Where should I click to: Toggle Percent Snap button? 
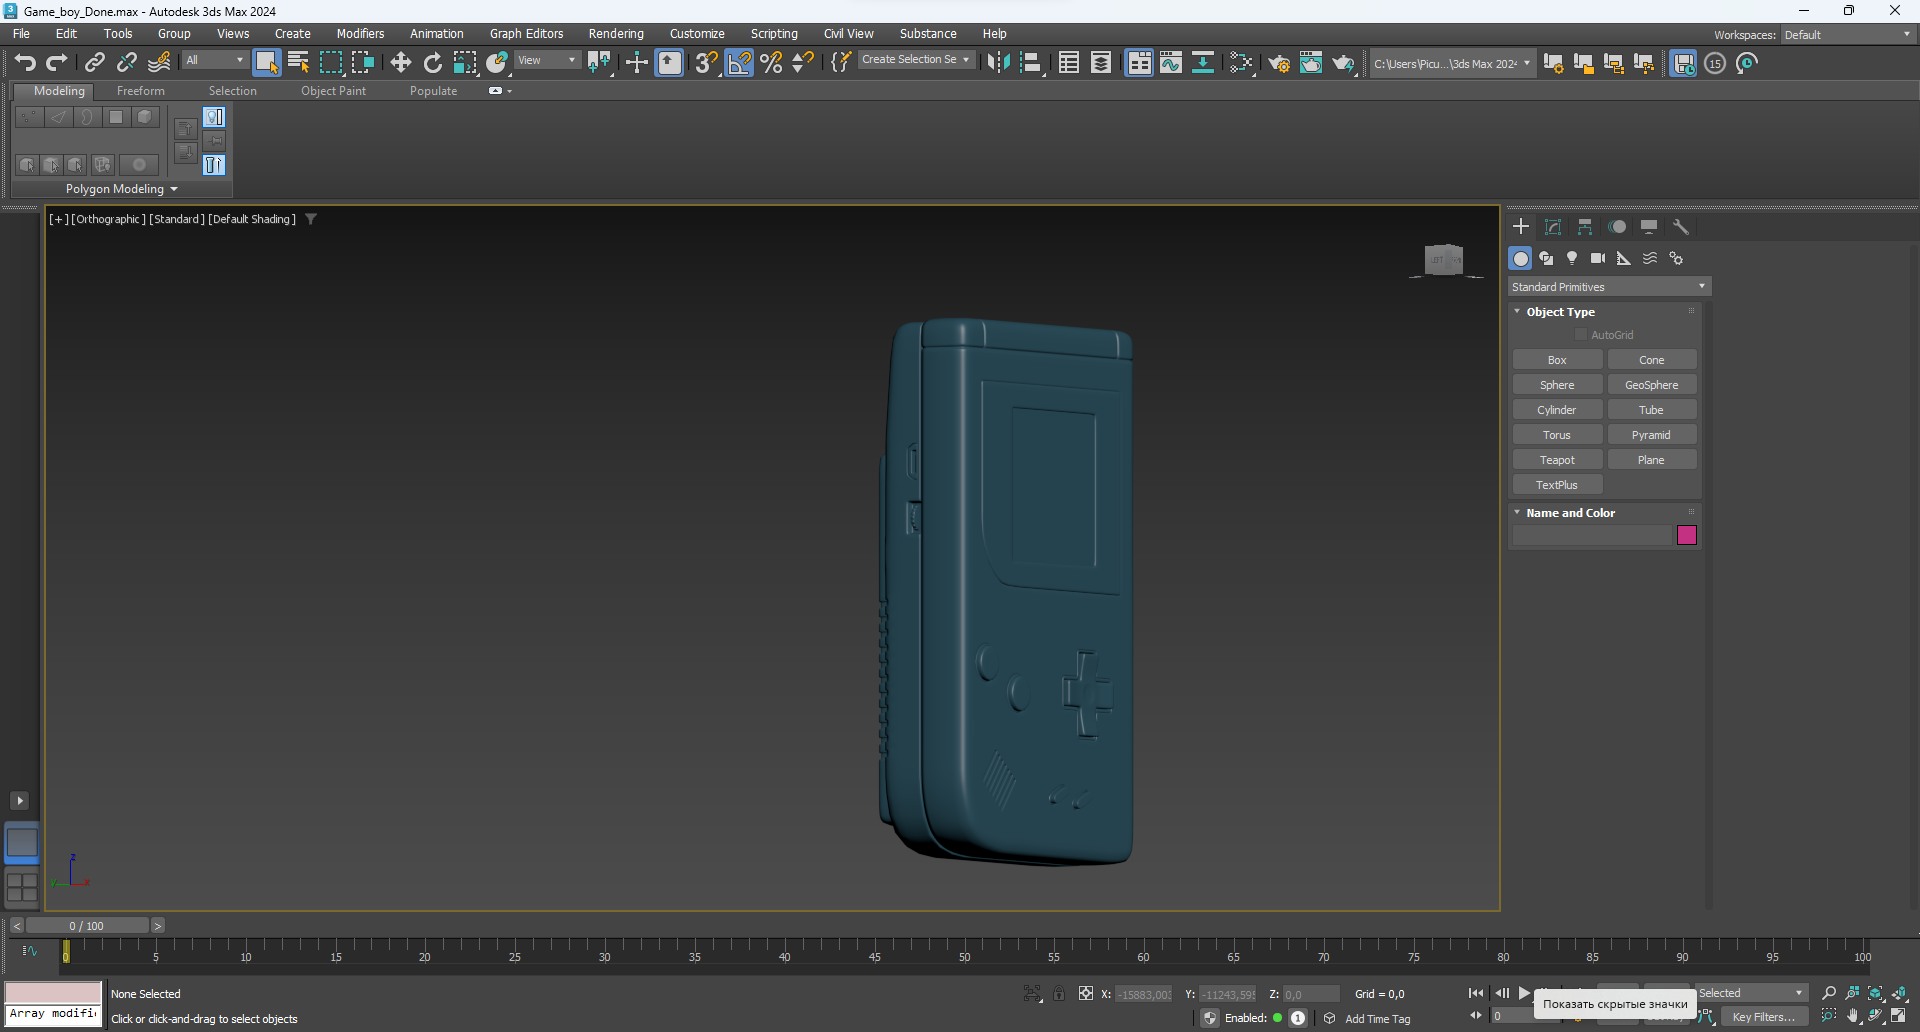click(x=771, y=63)
